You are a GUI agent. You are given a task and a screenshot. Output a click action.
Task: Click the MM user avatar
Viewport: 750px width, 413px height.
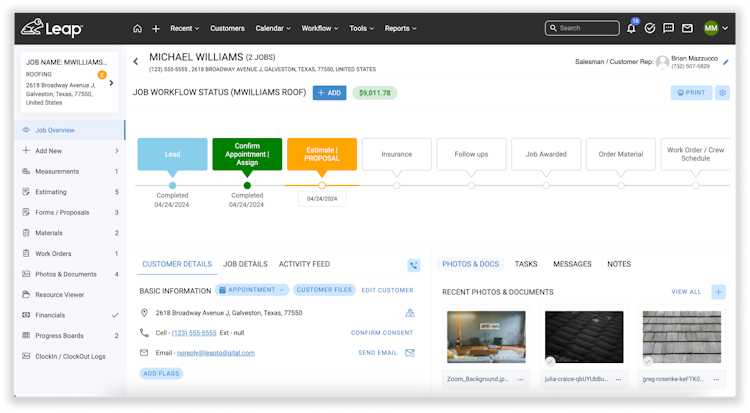tap(711, 28)
